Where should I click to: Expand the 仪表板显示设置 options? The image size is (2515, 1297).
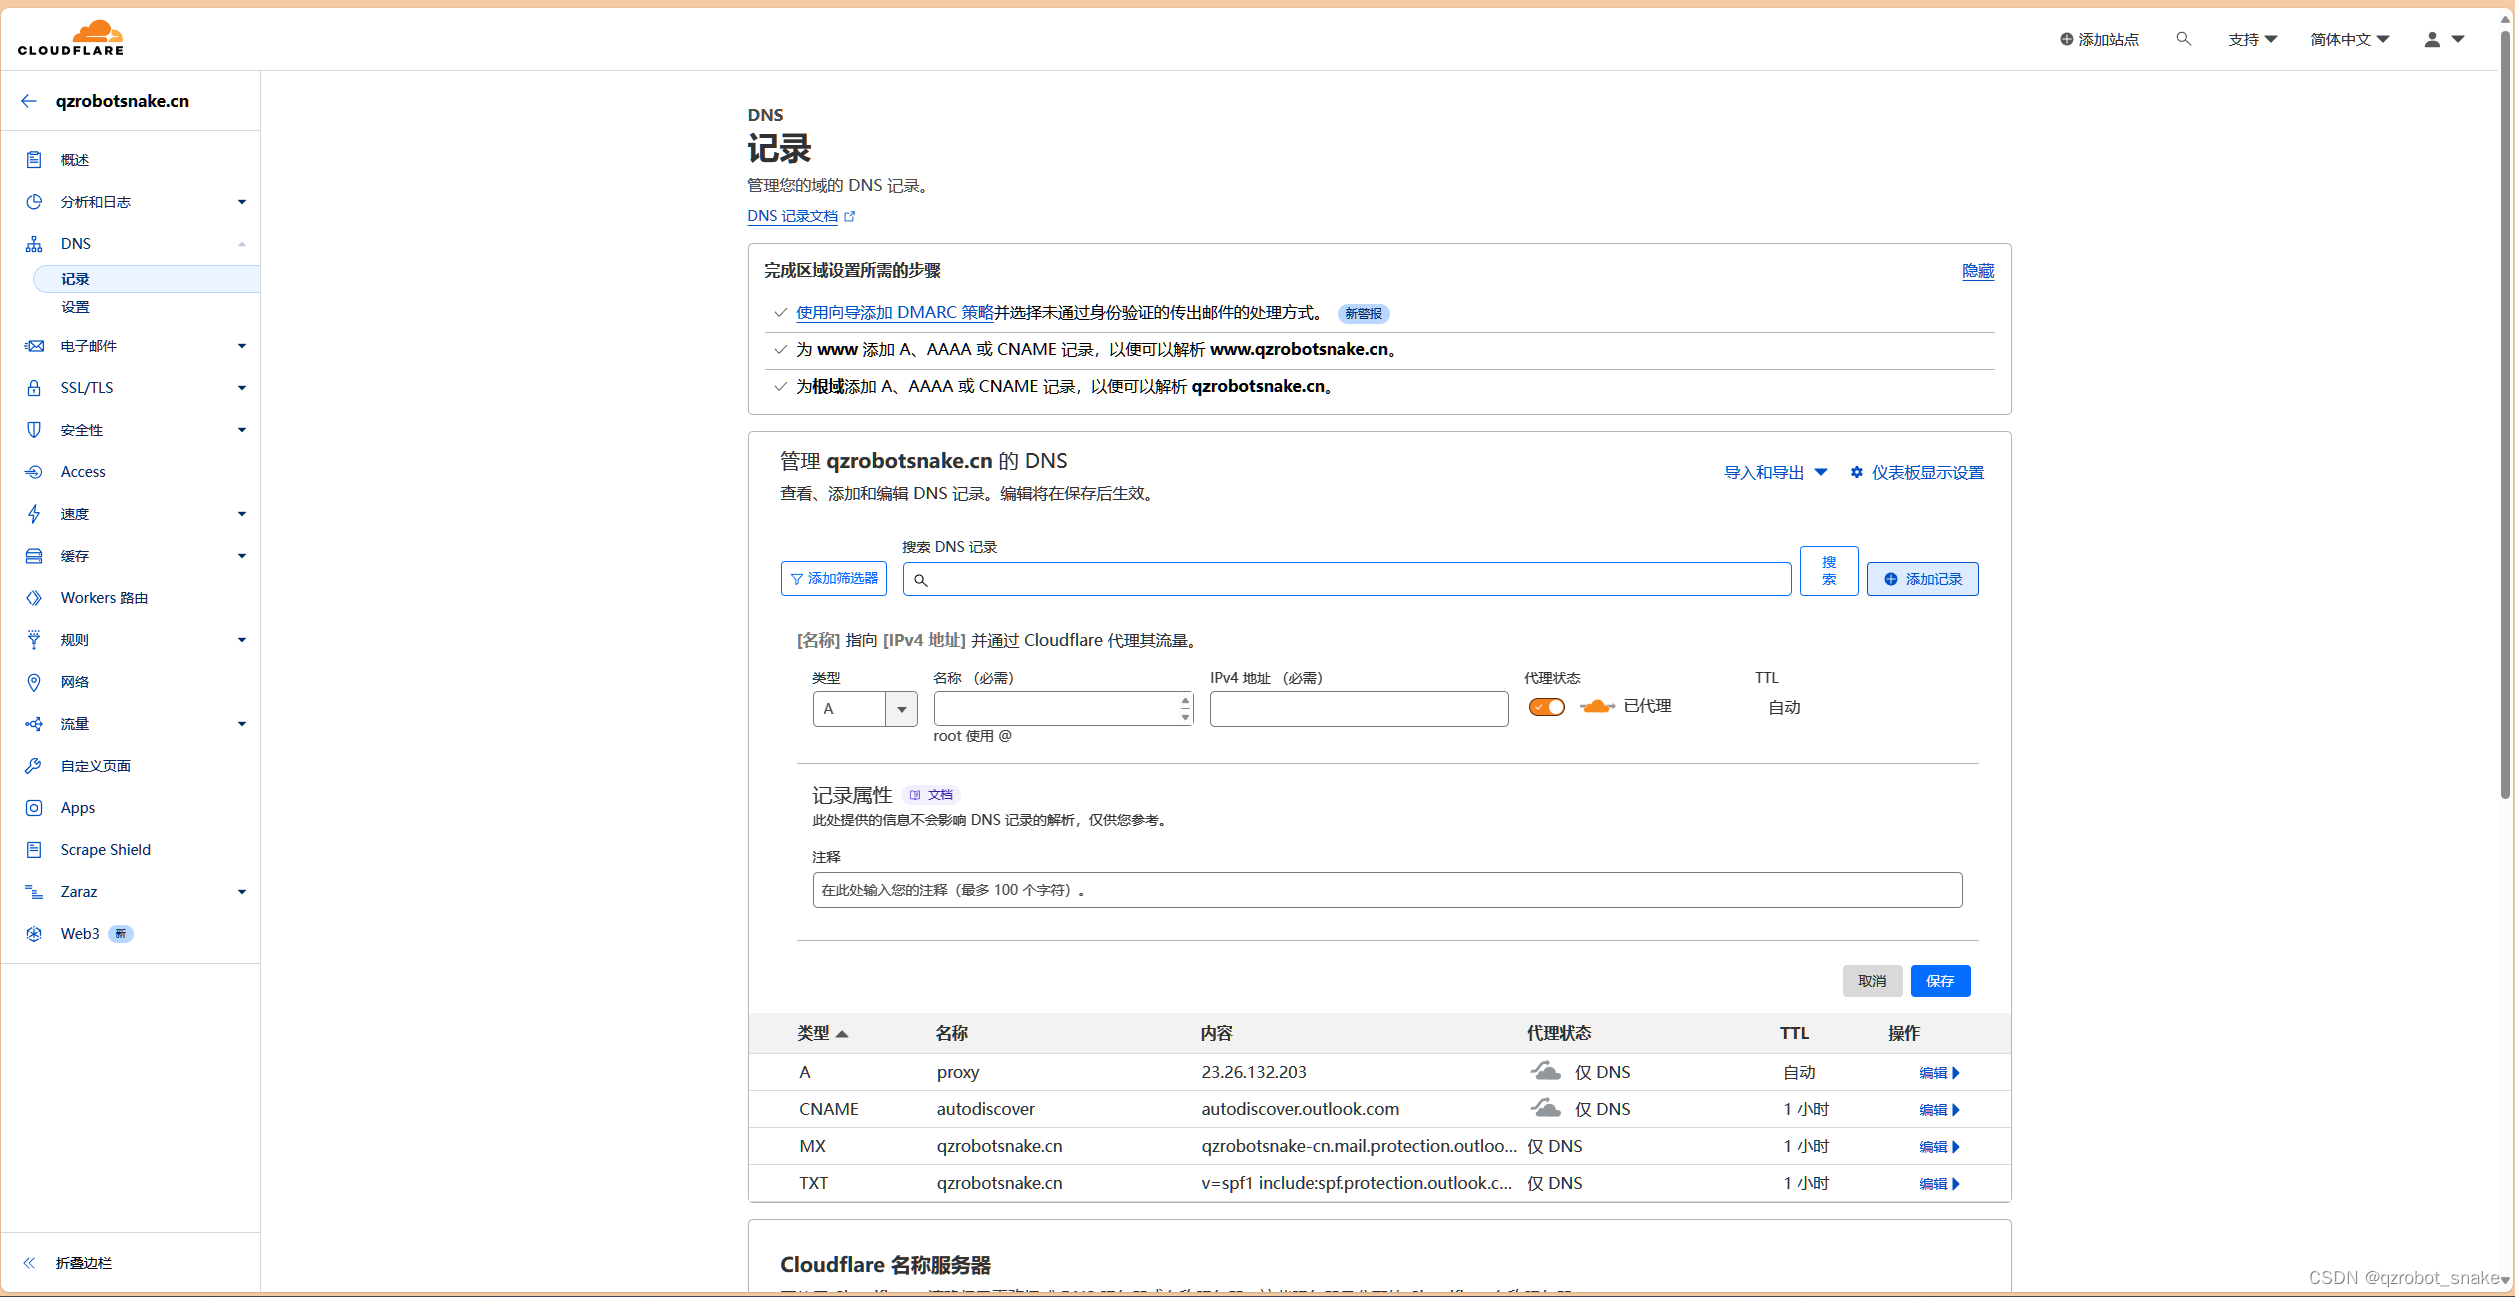1918,471
